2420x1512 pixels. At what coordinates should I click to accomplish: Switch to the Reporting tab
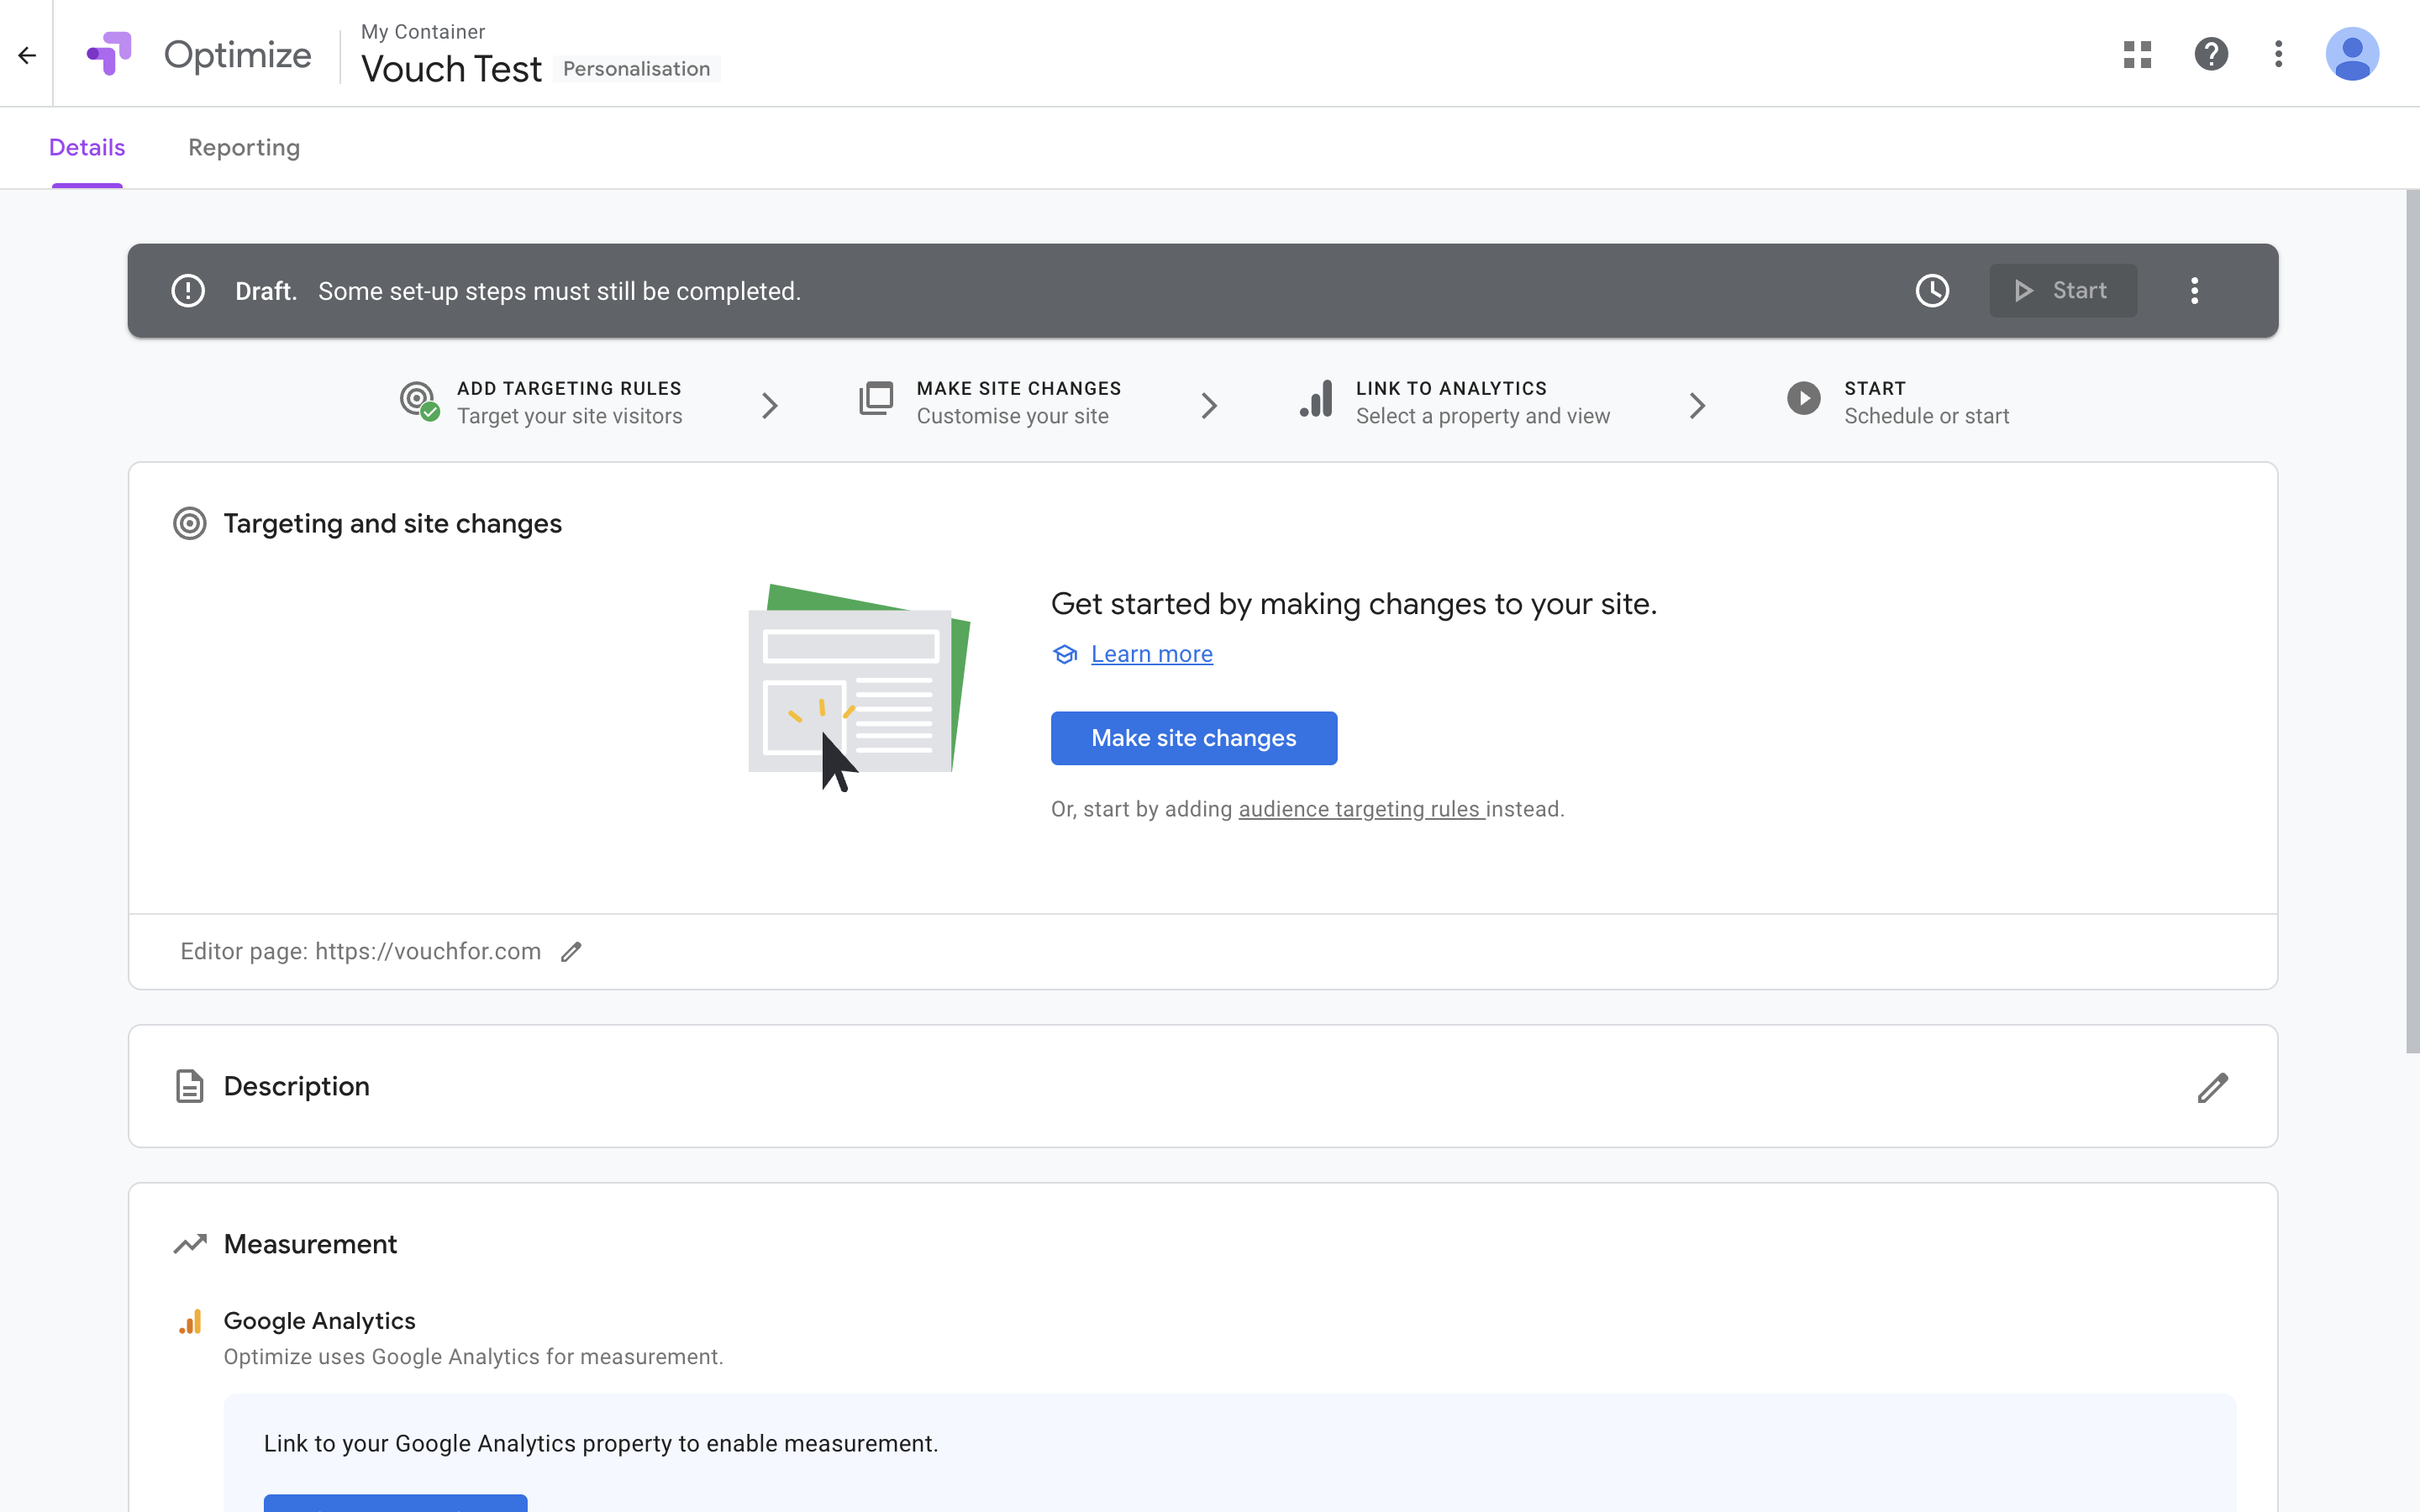click(244, 148)
